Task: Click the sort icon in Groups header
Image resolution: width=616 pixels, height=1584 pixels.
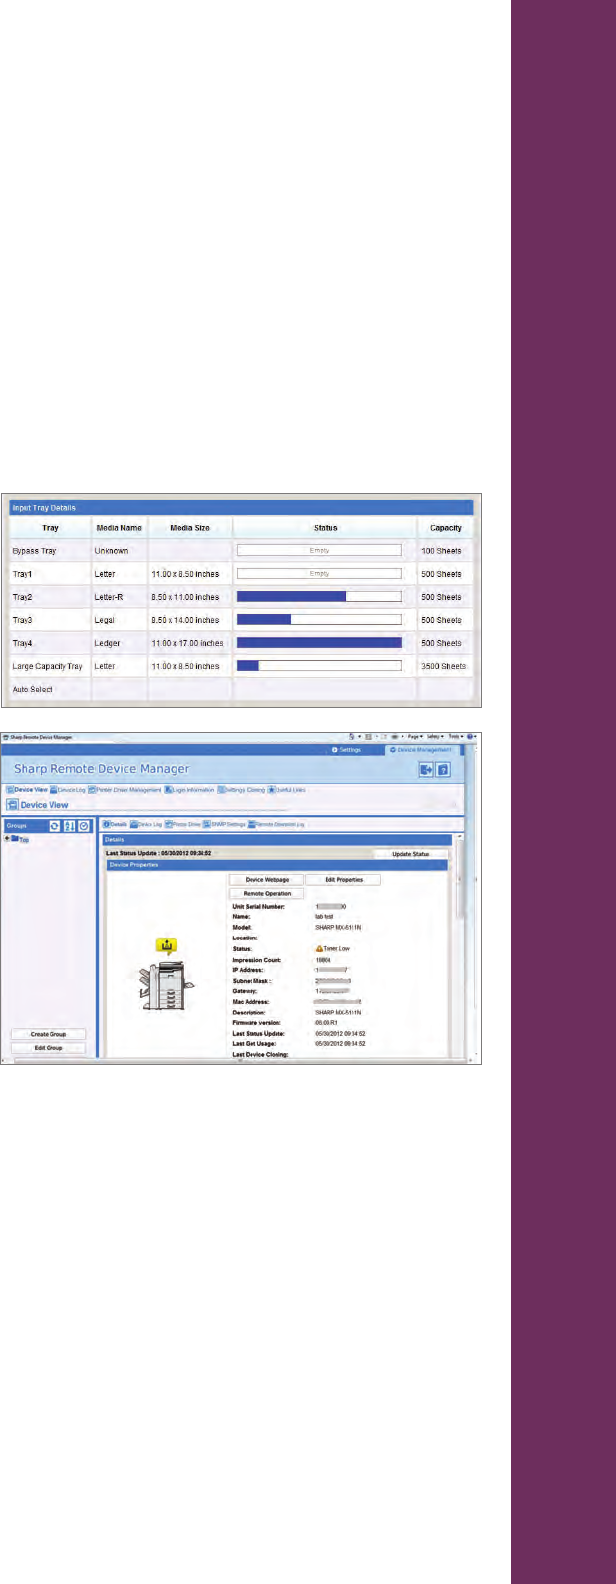Action: pos(70,825)
